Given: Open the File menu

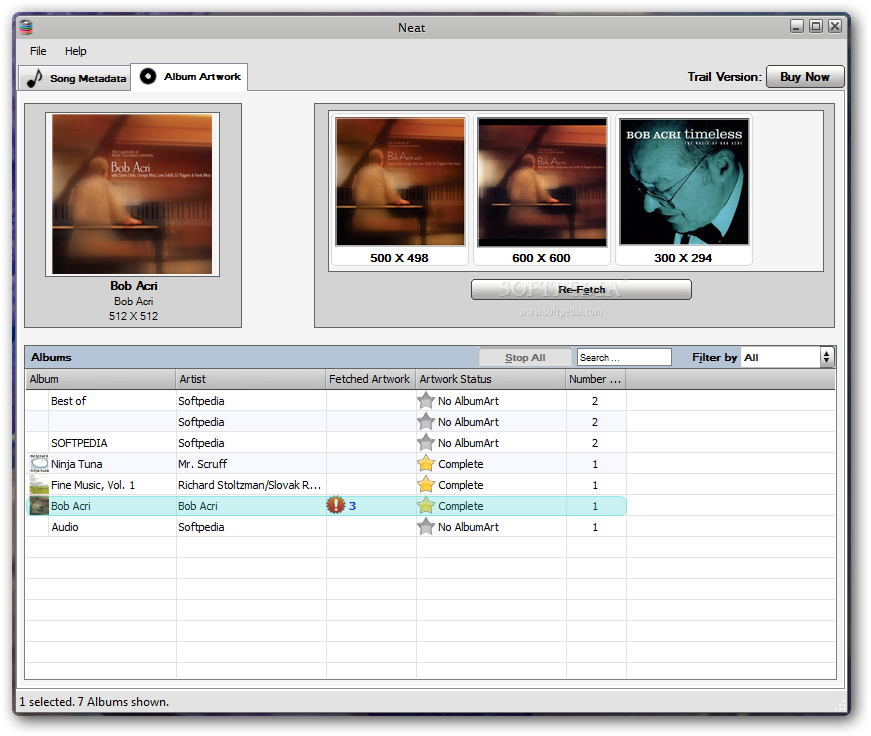Looking at the screenshot, I should tap(38, 51).
